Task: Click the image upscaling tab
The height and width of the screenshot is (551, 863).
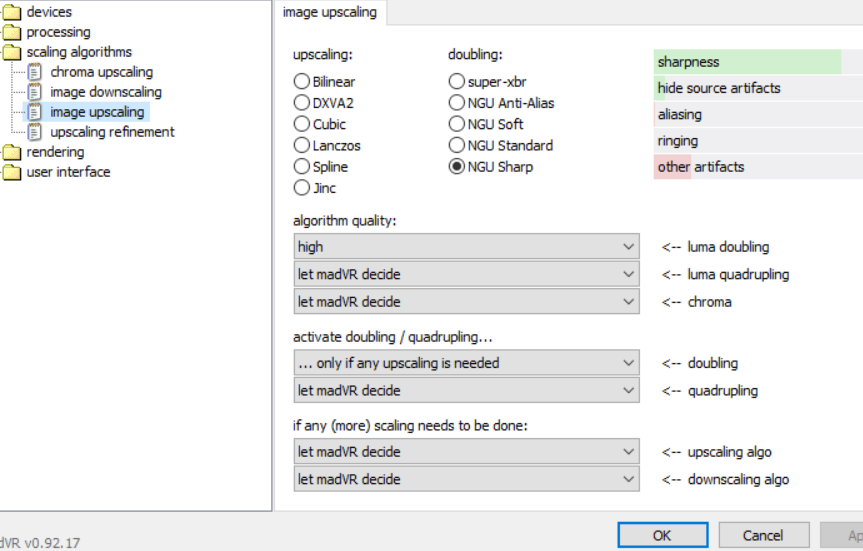Action: point(330,12)
